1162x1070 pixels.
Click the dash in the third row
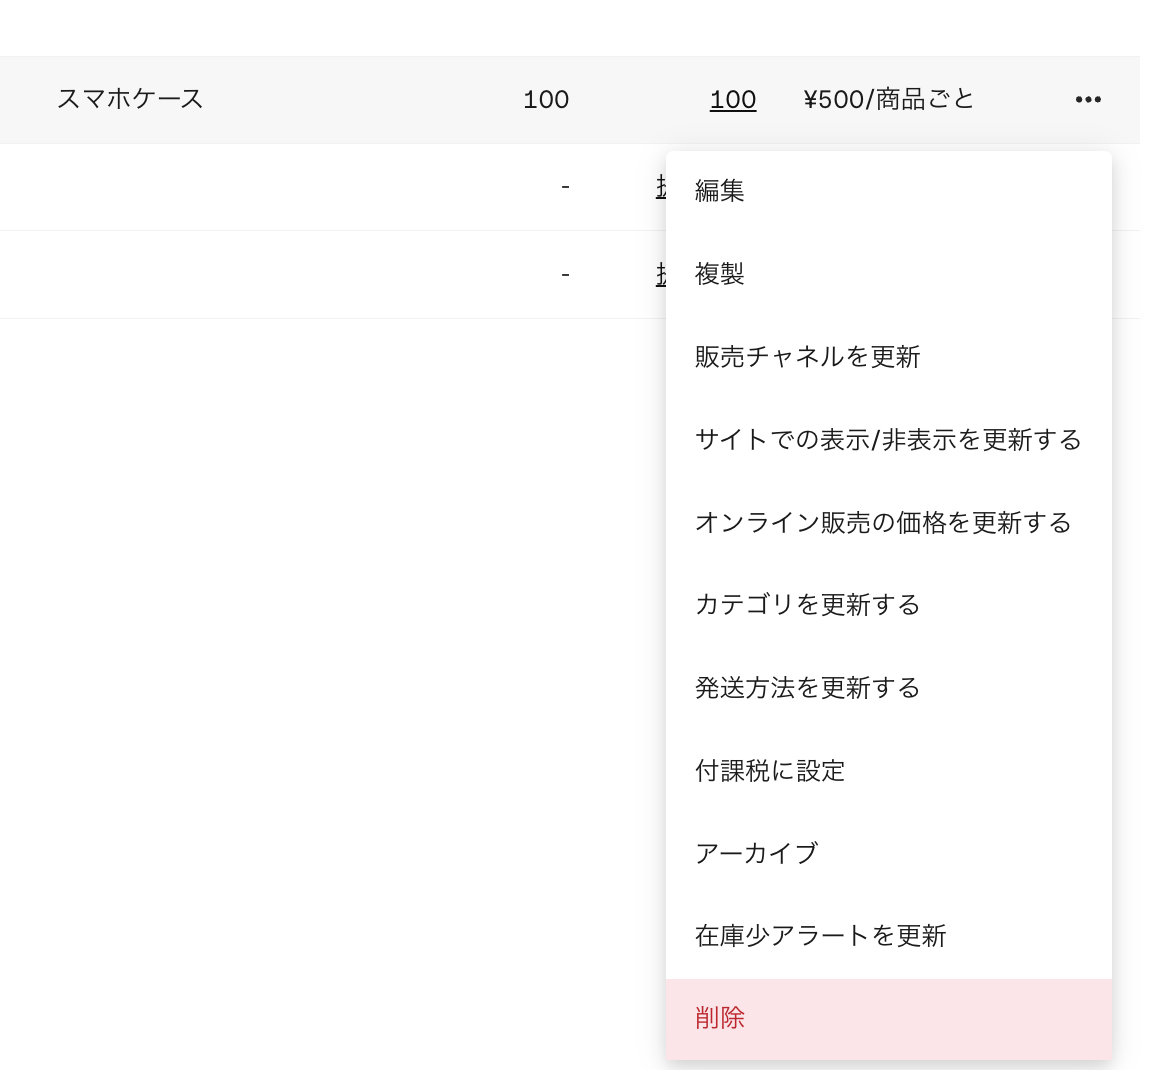pyautogui.click(x=566, y=274)
